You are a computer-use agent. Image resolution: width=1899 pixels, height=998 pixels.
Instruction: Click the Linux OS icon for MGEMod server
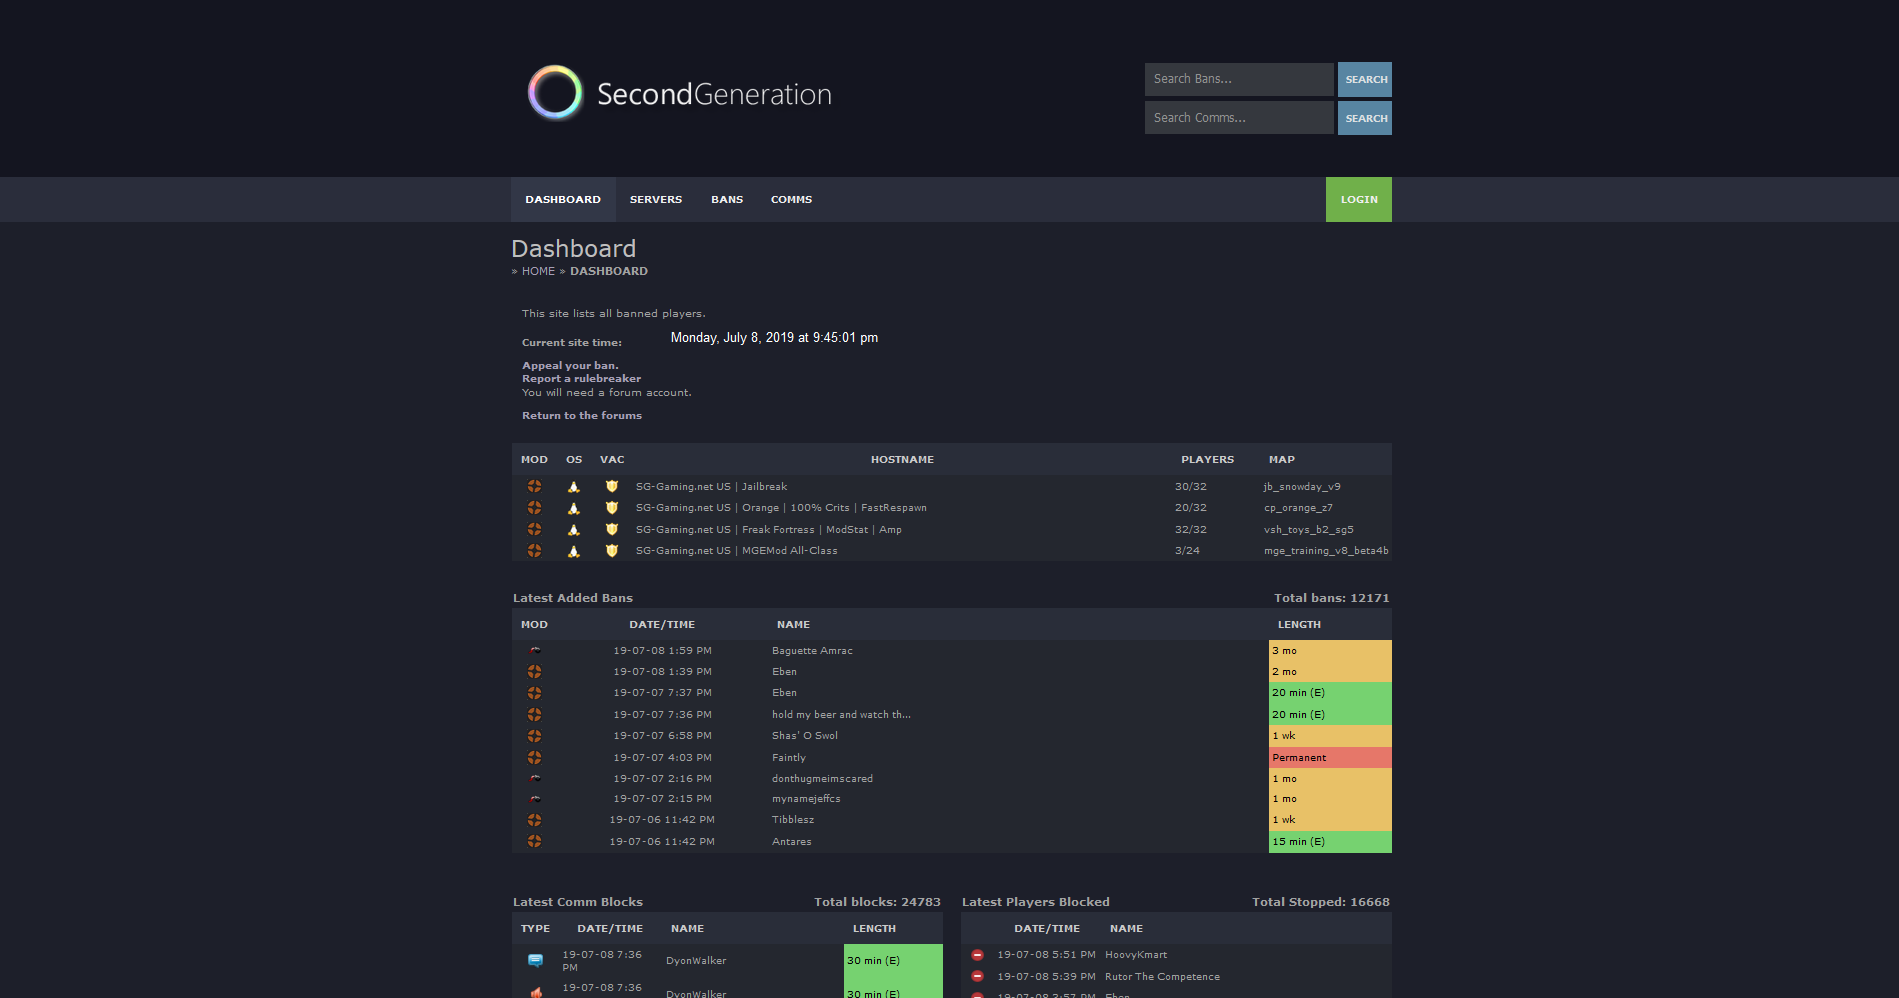tap(574, 551)
